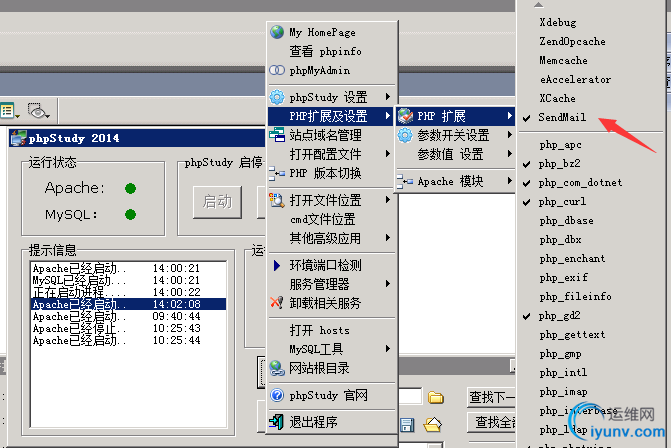
Task: Click the 打开文件位置 icon
Action: tap(277, 200)
